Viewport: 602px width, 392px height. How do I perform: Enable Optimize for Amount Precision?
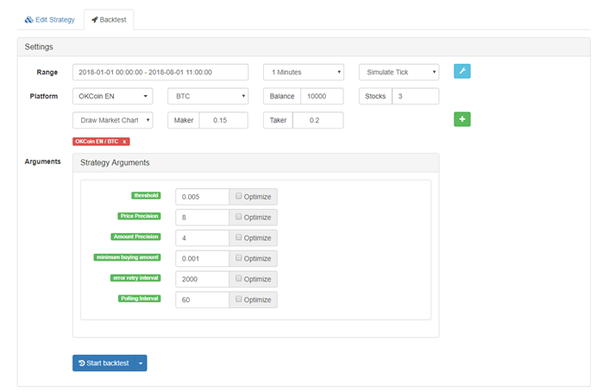(238, 237)
